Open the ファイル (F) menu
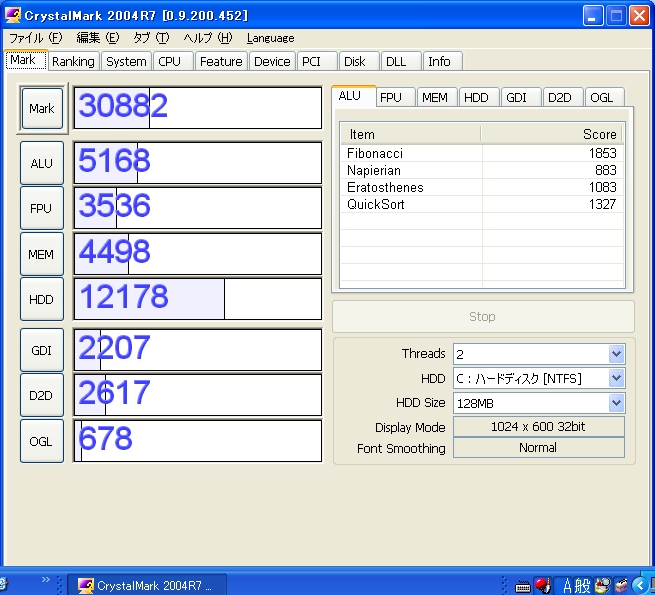655x595 pixels. [x=36, y=38]
